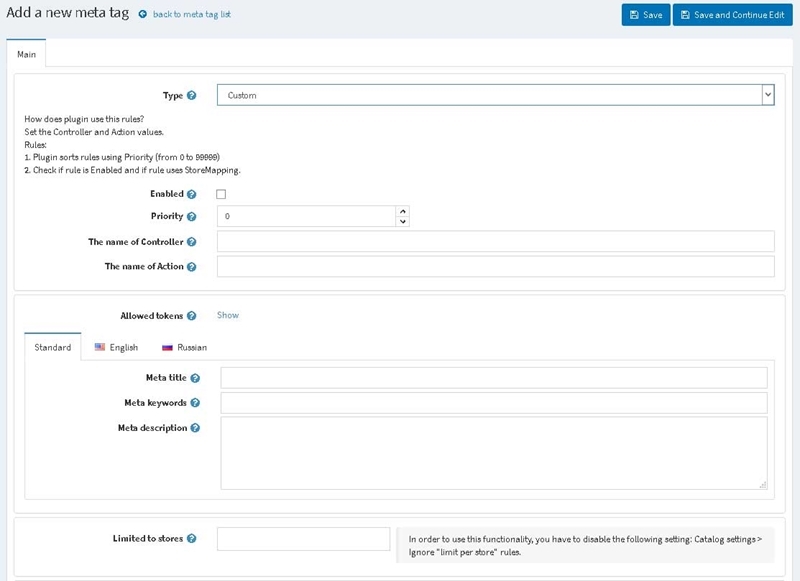Click the help icon next to Meta keywords
Screen dimensions: 800x581
click(x=195, y=403)
